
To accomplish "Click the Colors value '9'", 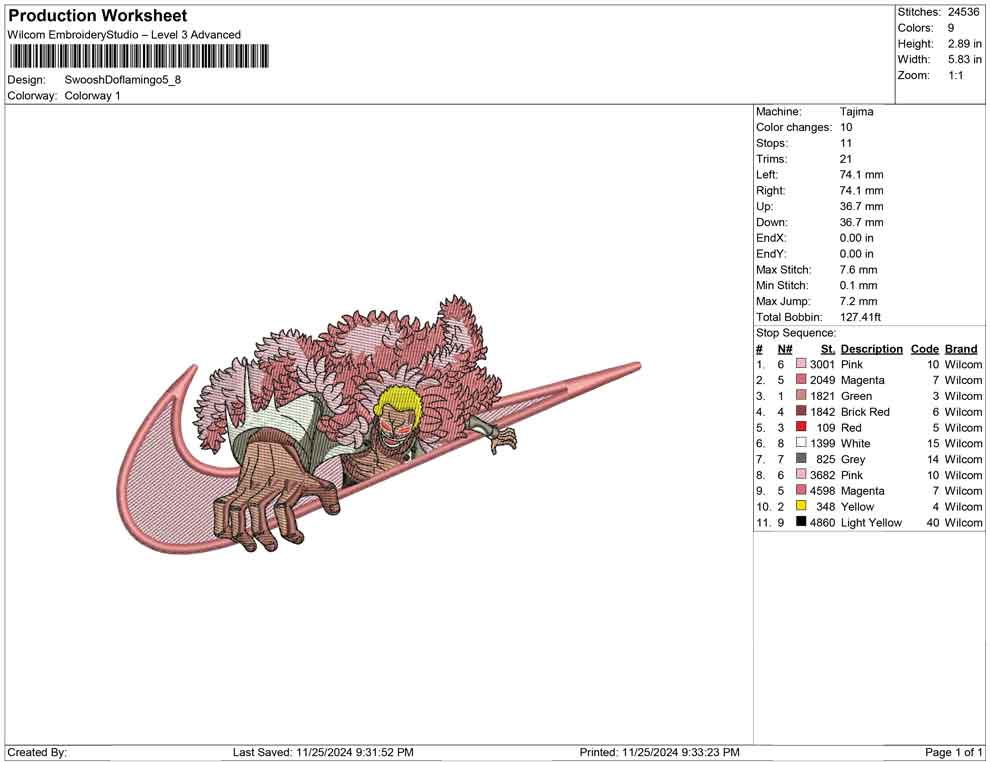I will click(x=951, y=28).
